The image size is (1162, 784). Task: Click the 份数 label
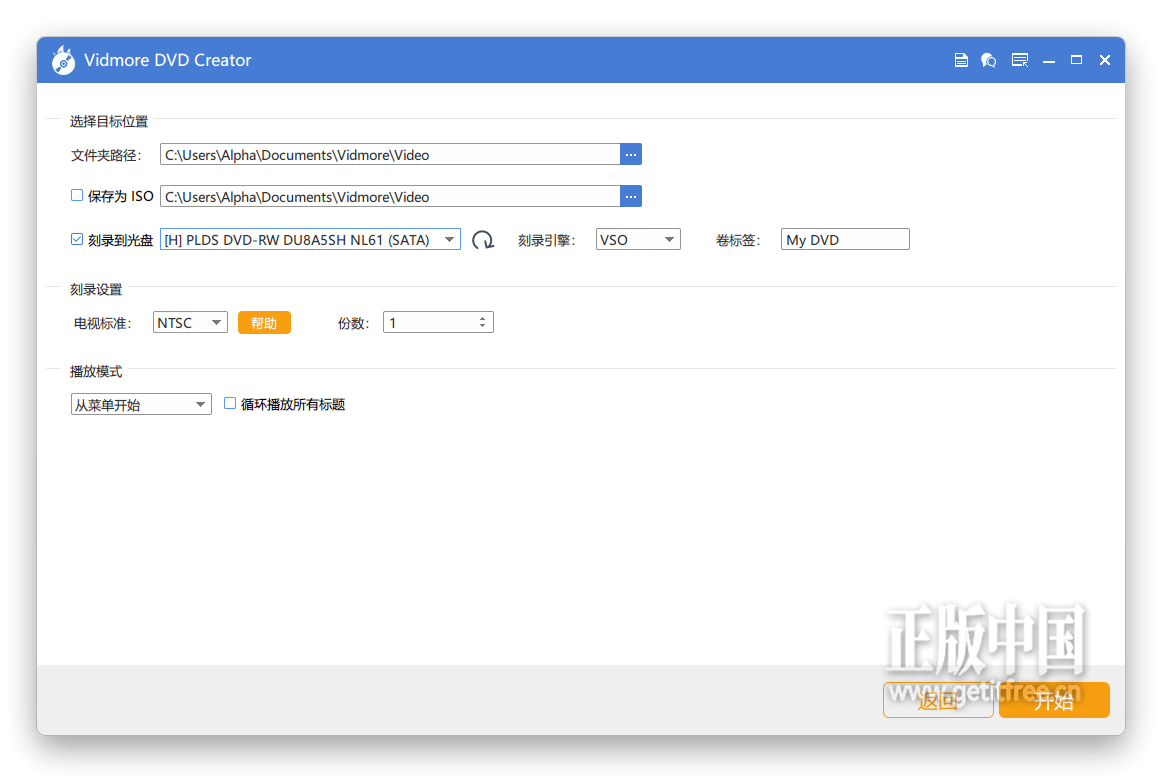point(353,323)
